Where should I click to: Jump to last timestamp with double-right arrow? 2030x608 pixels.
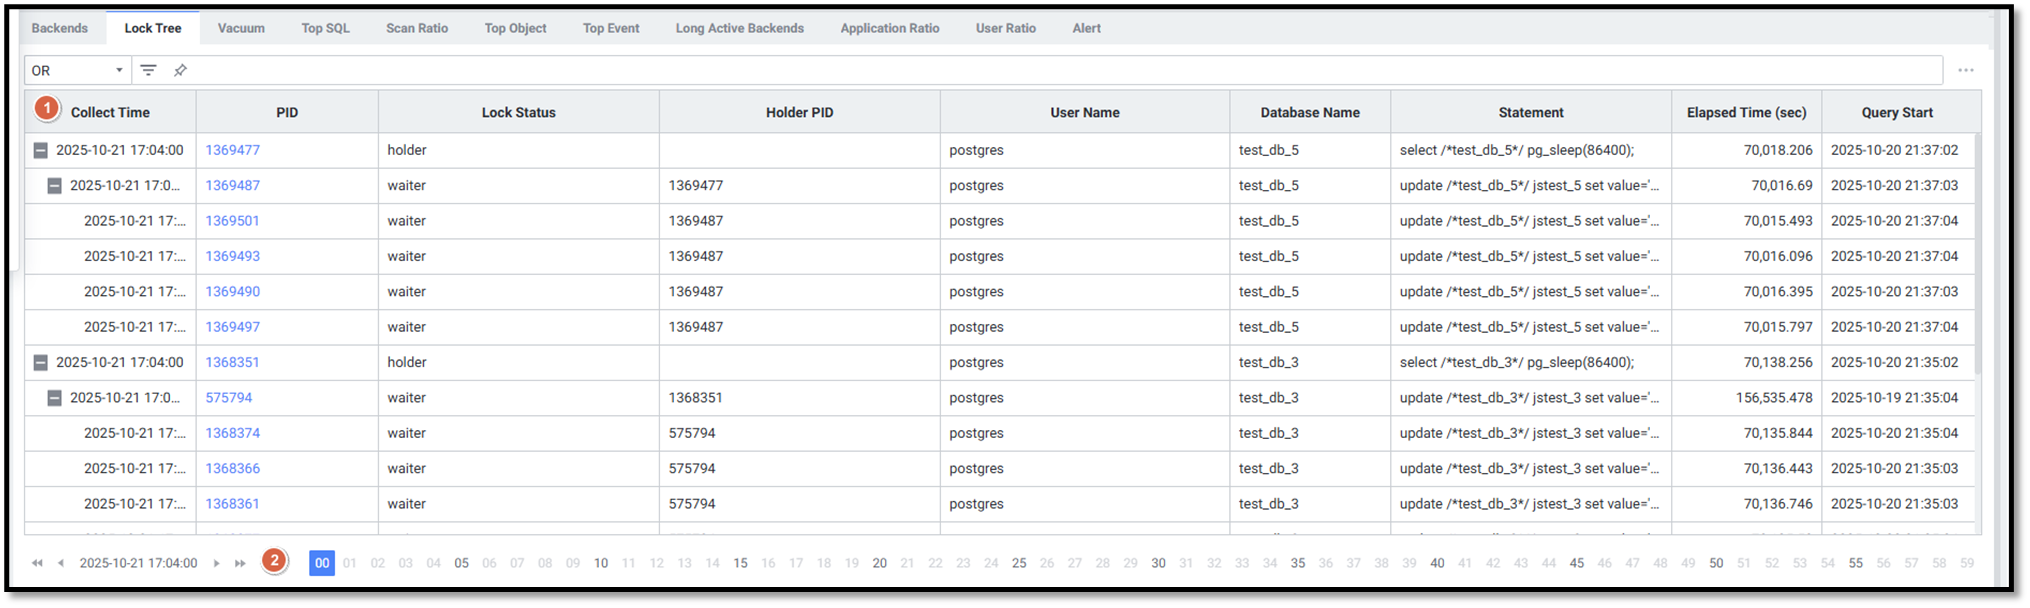click(x=240, y=563)
